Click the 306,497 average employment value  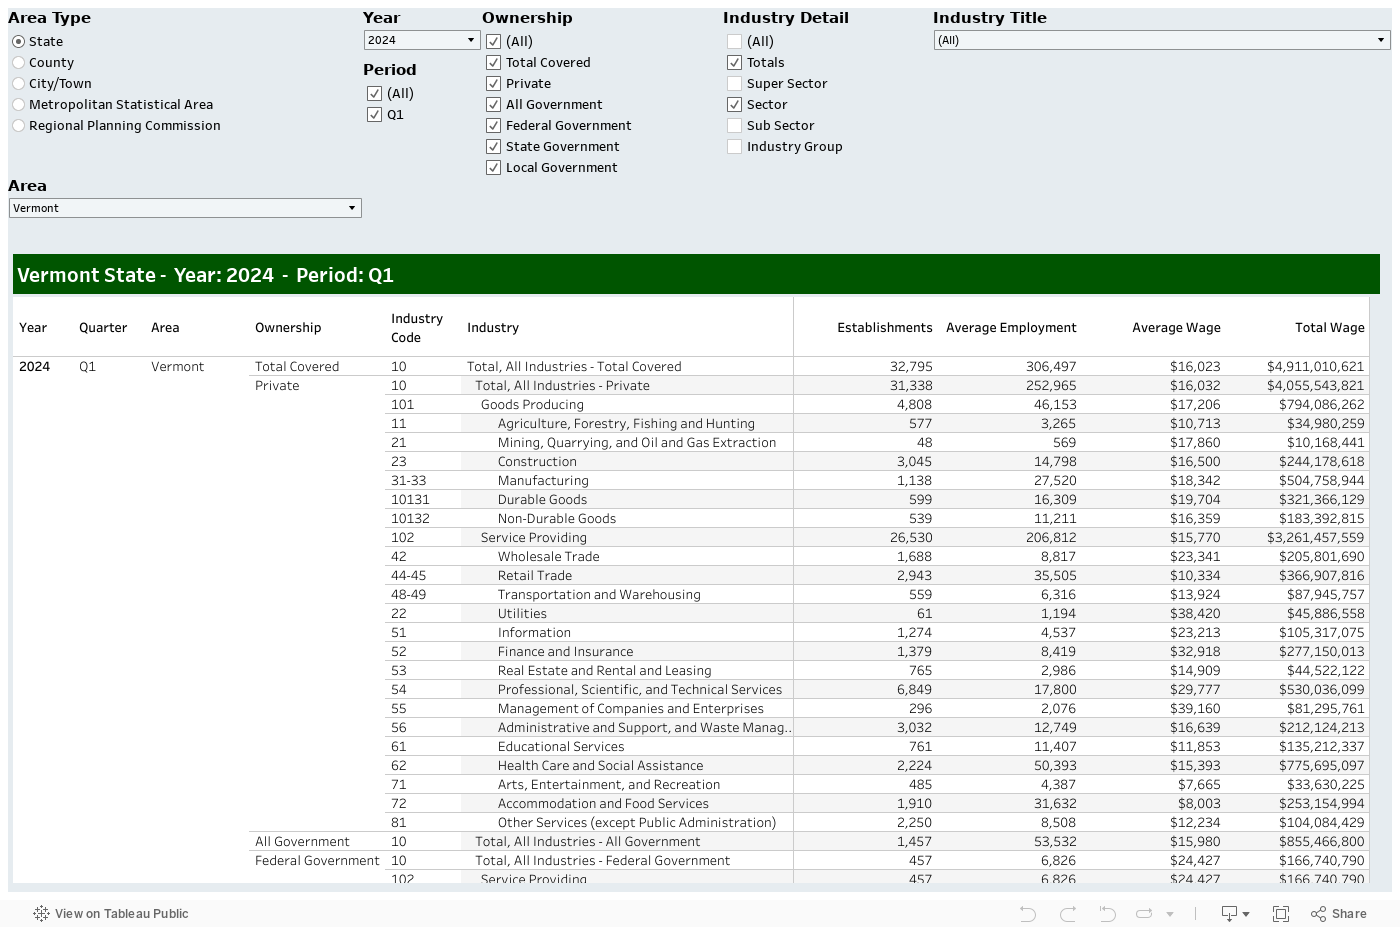(1051, 366)
